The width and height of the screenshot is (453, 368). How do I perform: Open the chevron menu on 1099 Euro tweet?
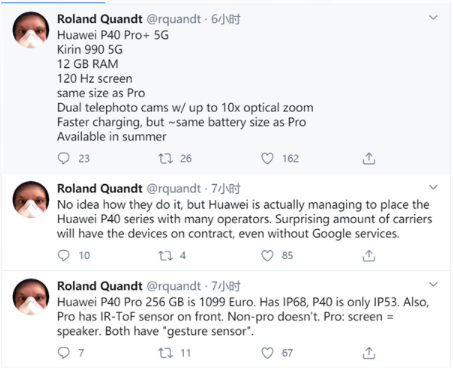433,284
